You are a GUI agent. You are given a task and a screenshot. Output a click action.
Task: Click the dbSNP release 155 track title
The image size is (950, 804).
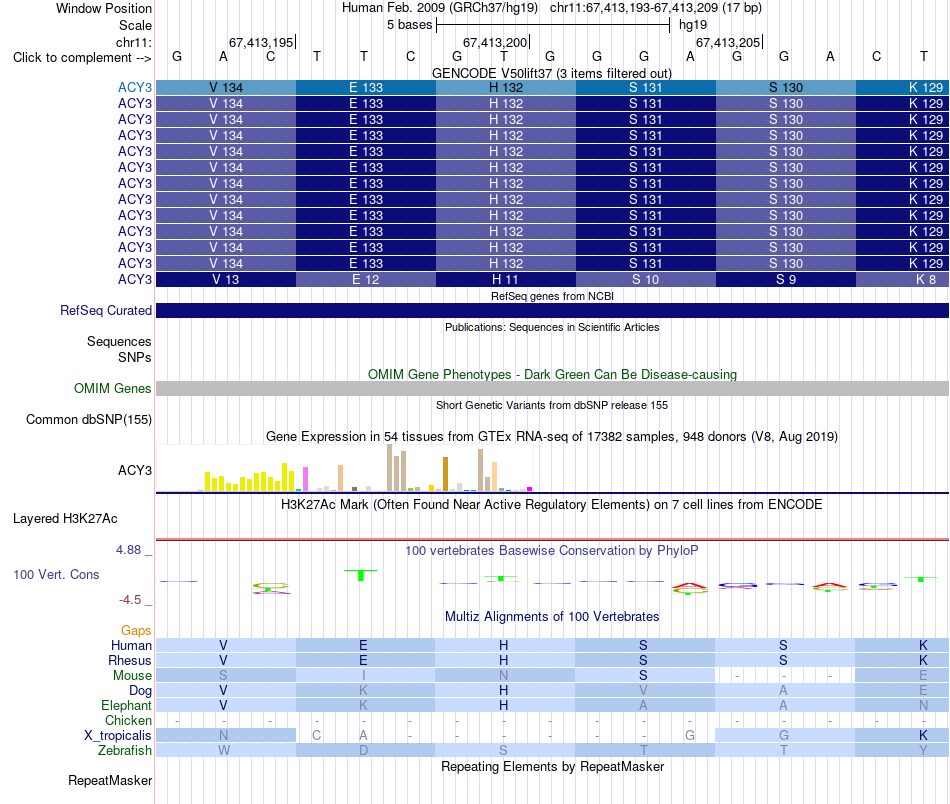point(552,405)
